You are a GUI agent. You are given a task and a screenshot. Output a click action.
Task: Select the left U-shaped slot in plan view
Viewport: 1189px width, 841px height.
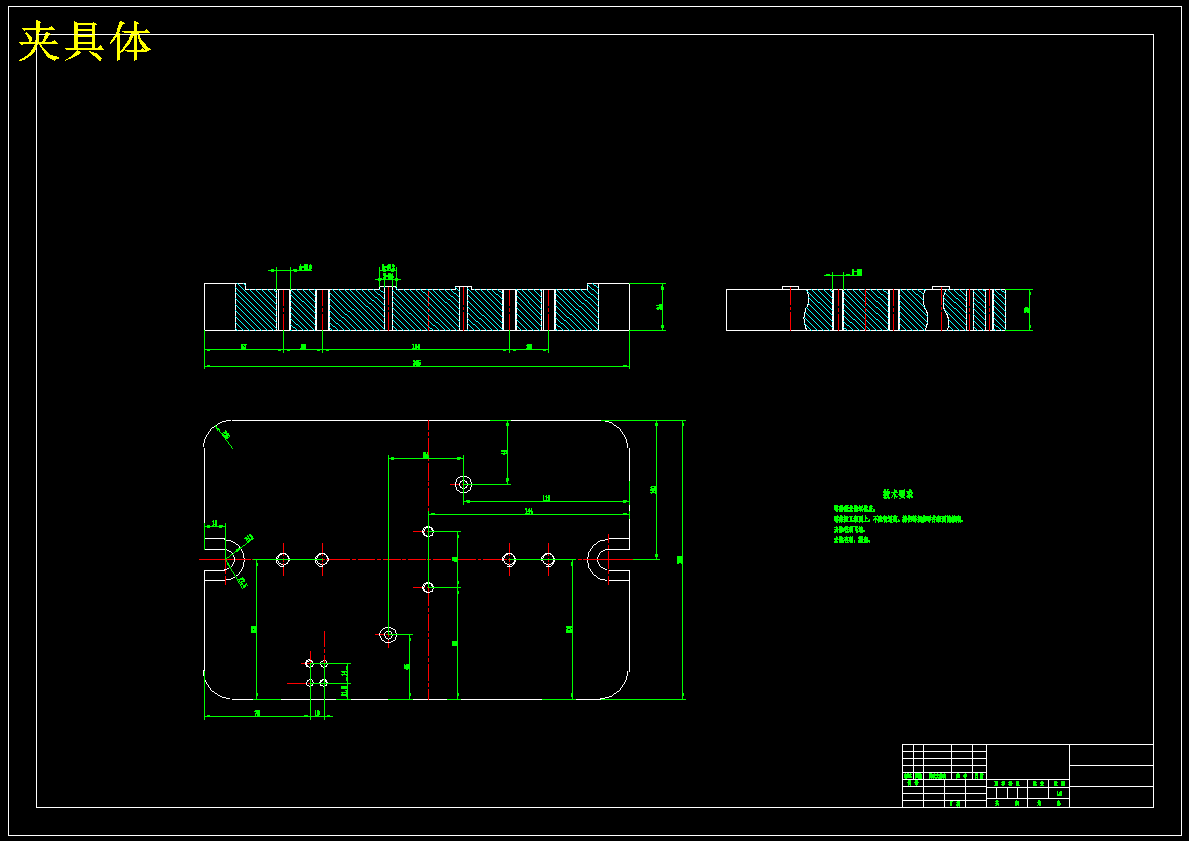(224, 560)
